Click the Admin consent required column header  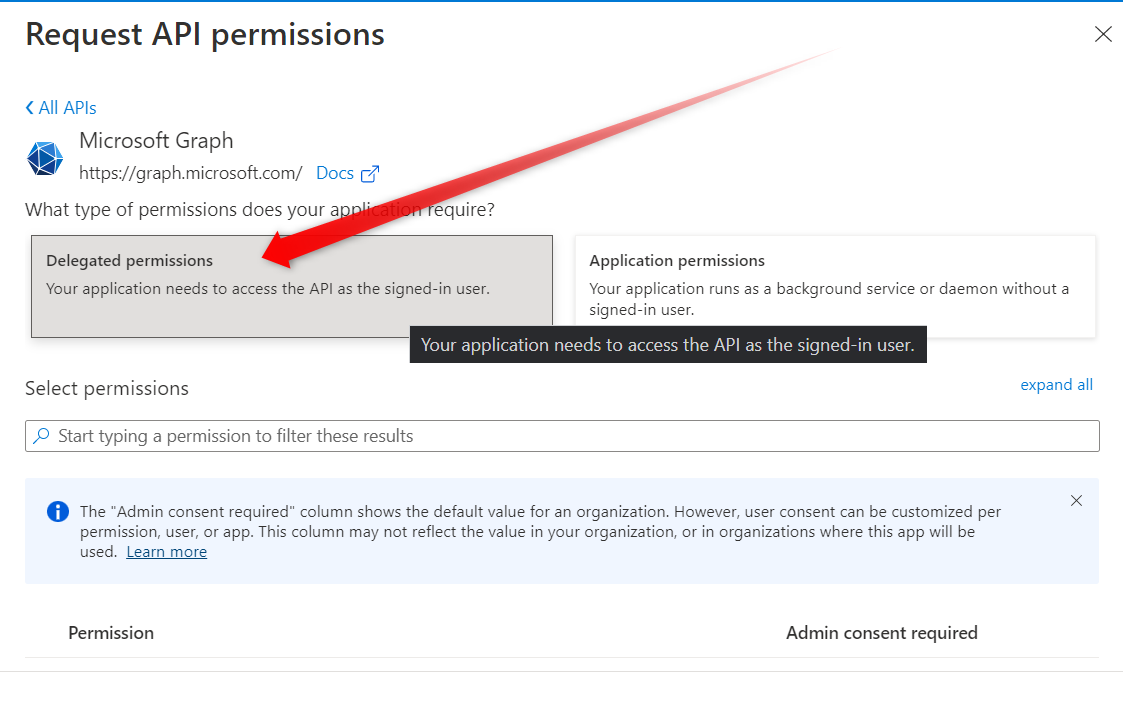click(881, 633)
